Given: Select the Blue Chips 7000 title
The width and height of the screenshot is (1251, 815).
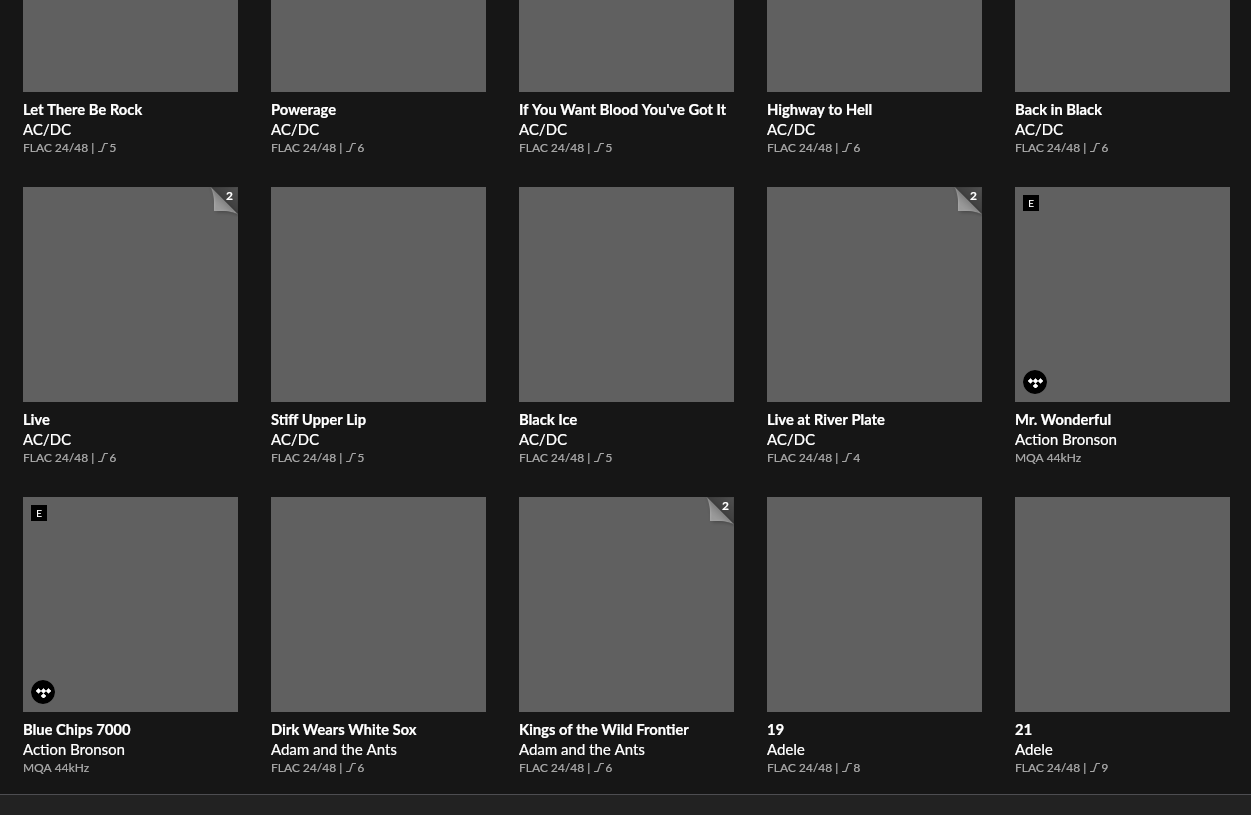Looking at the screenshot, I should [77, 730].
